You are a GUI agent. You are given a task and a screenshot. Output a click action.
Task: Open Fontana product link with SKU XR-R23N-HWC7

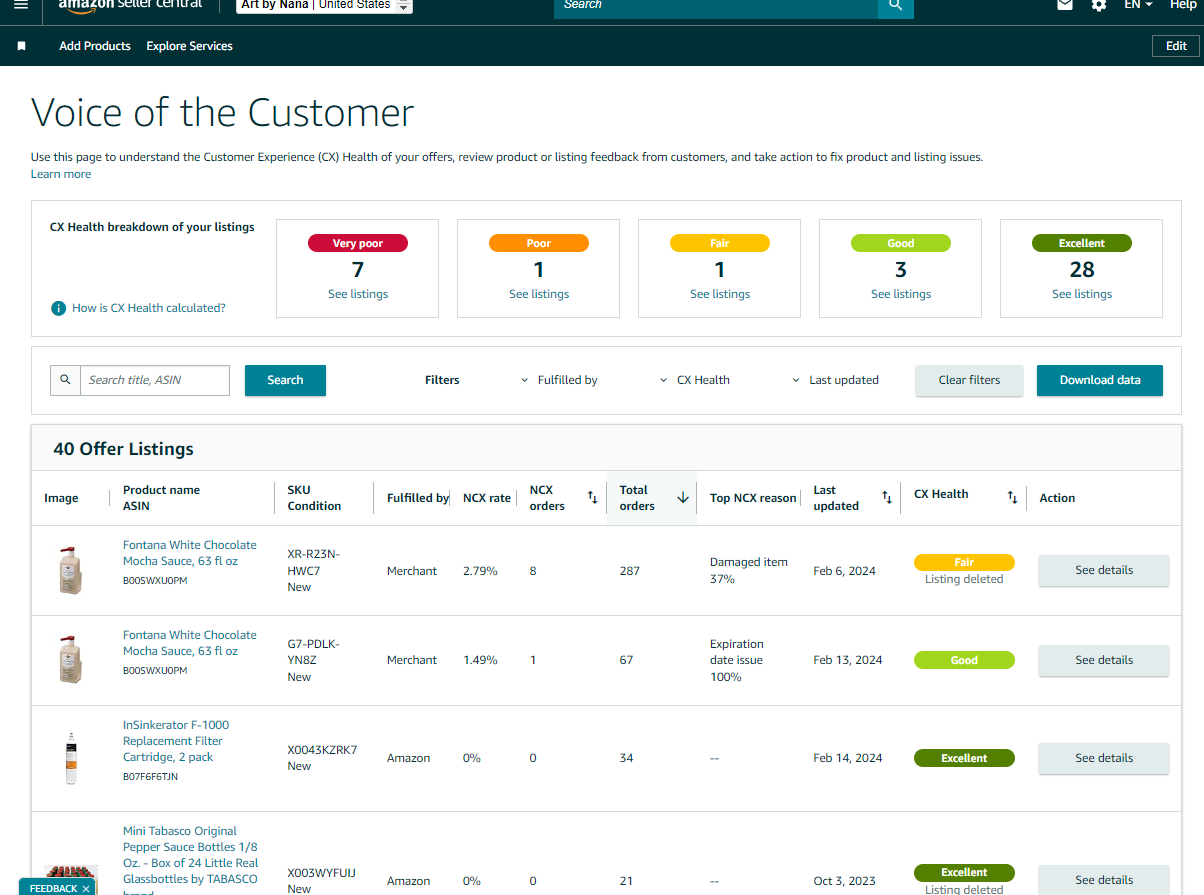tap(190, 553)
